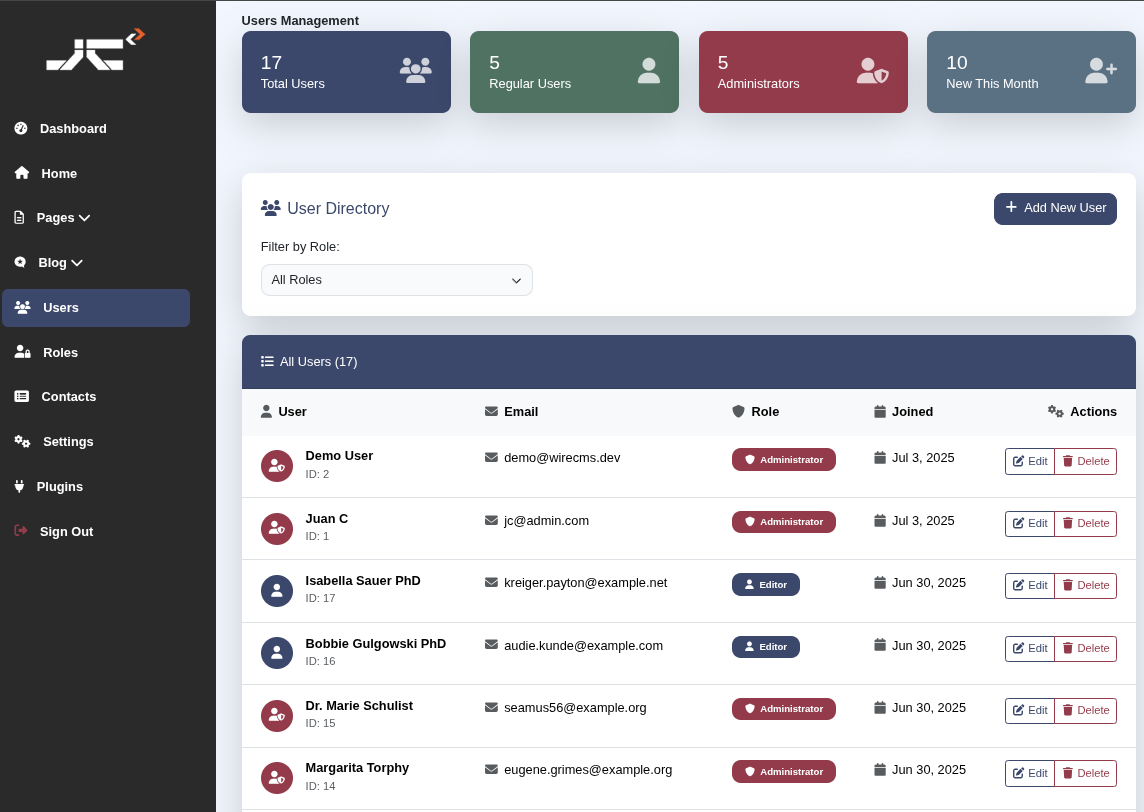Click the Home house icon

[22, 173]
